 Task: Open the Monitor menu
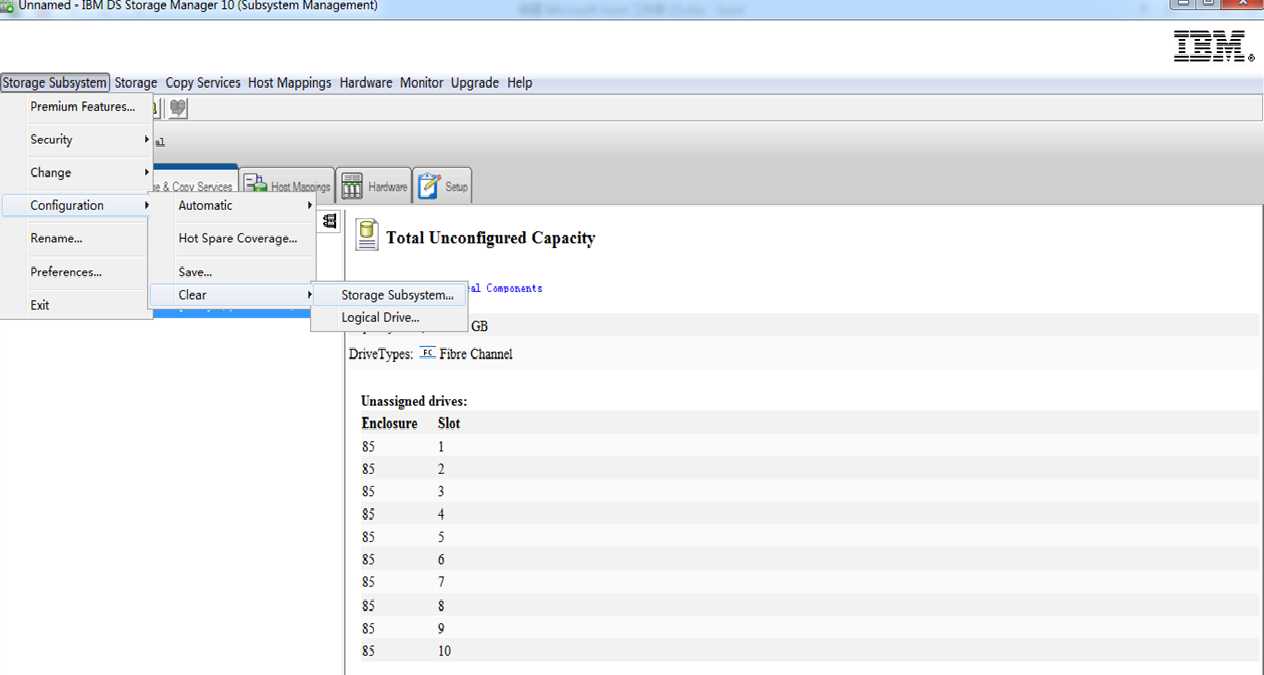(421, 83)
